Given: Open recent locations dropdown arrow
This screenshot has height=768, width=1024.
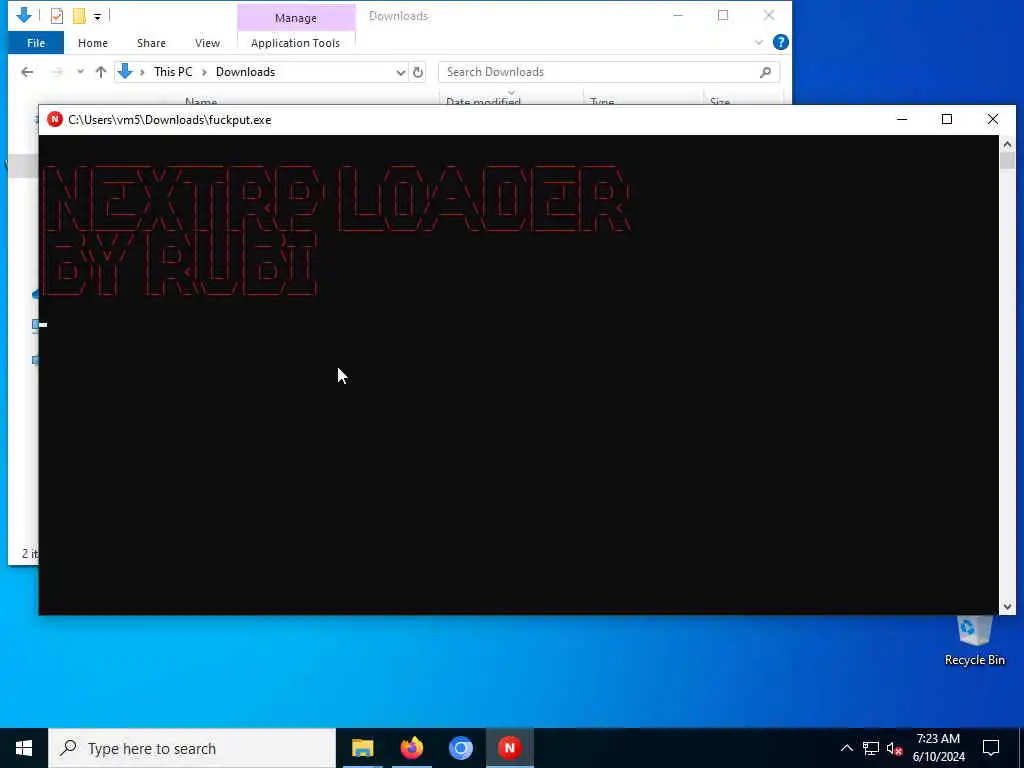Looking at the screenshot, I should tap(80, 72).
